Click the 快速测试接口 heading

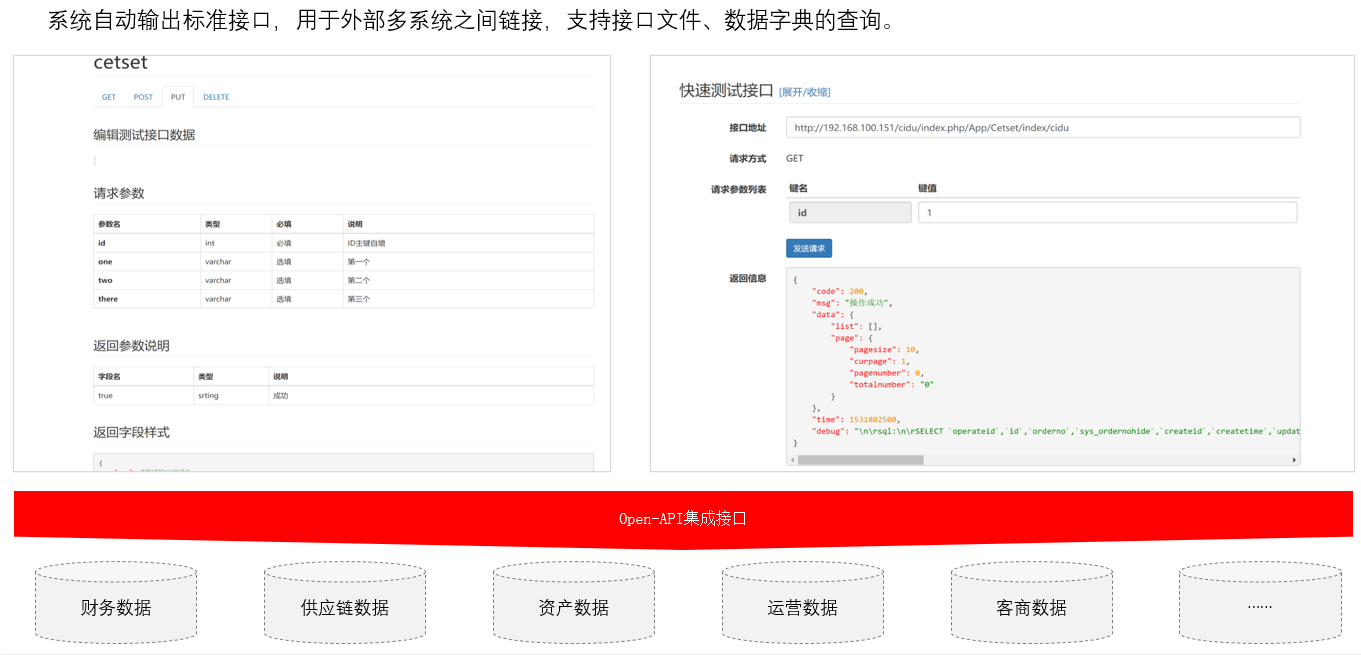[727, 90]
